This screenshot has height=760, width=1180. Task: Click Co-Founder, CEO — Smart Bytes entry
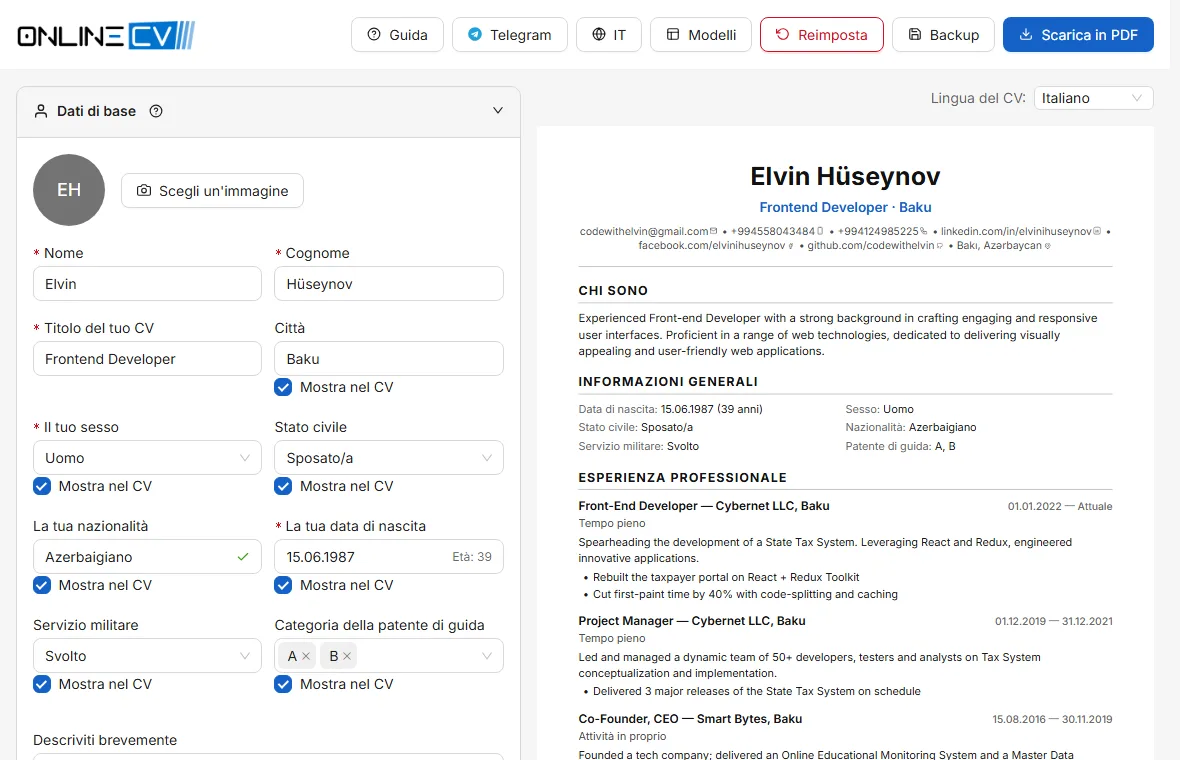pyautogui.click(x=690, y=719)
